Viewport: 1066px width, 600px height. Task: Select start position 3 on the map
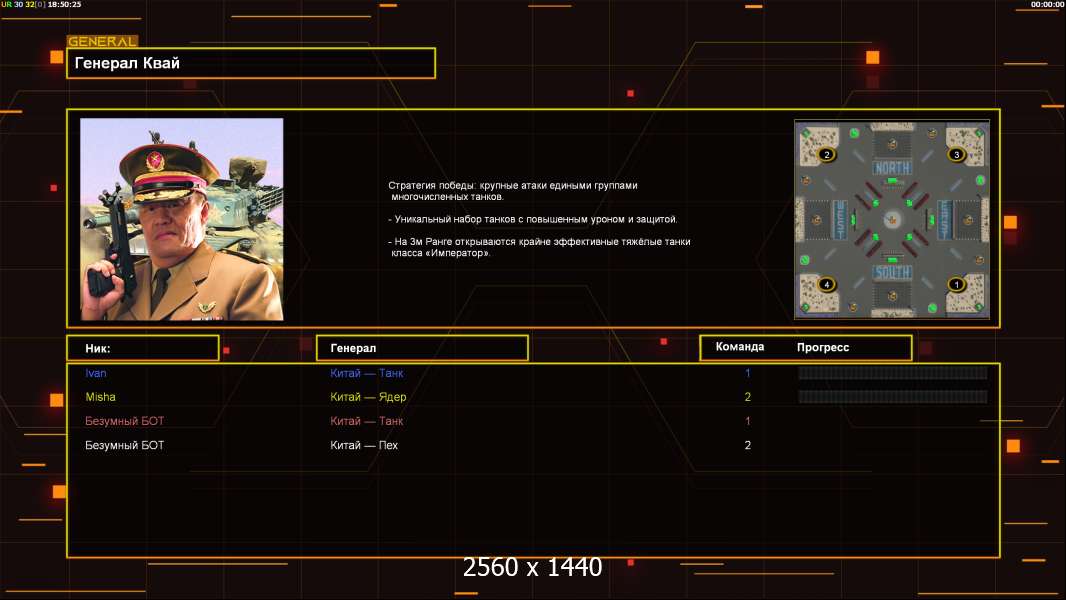click(955, 155)
